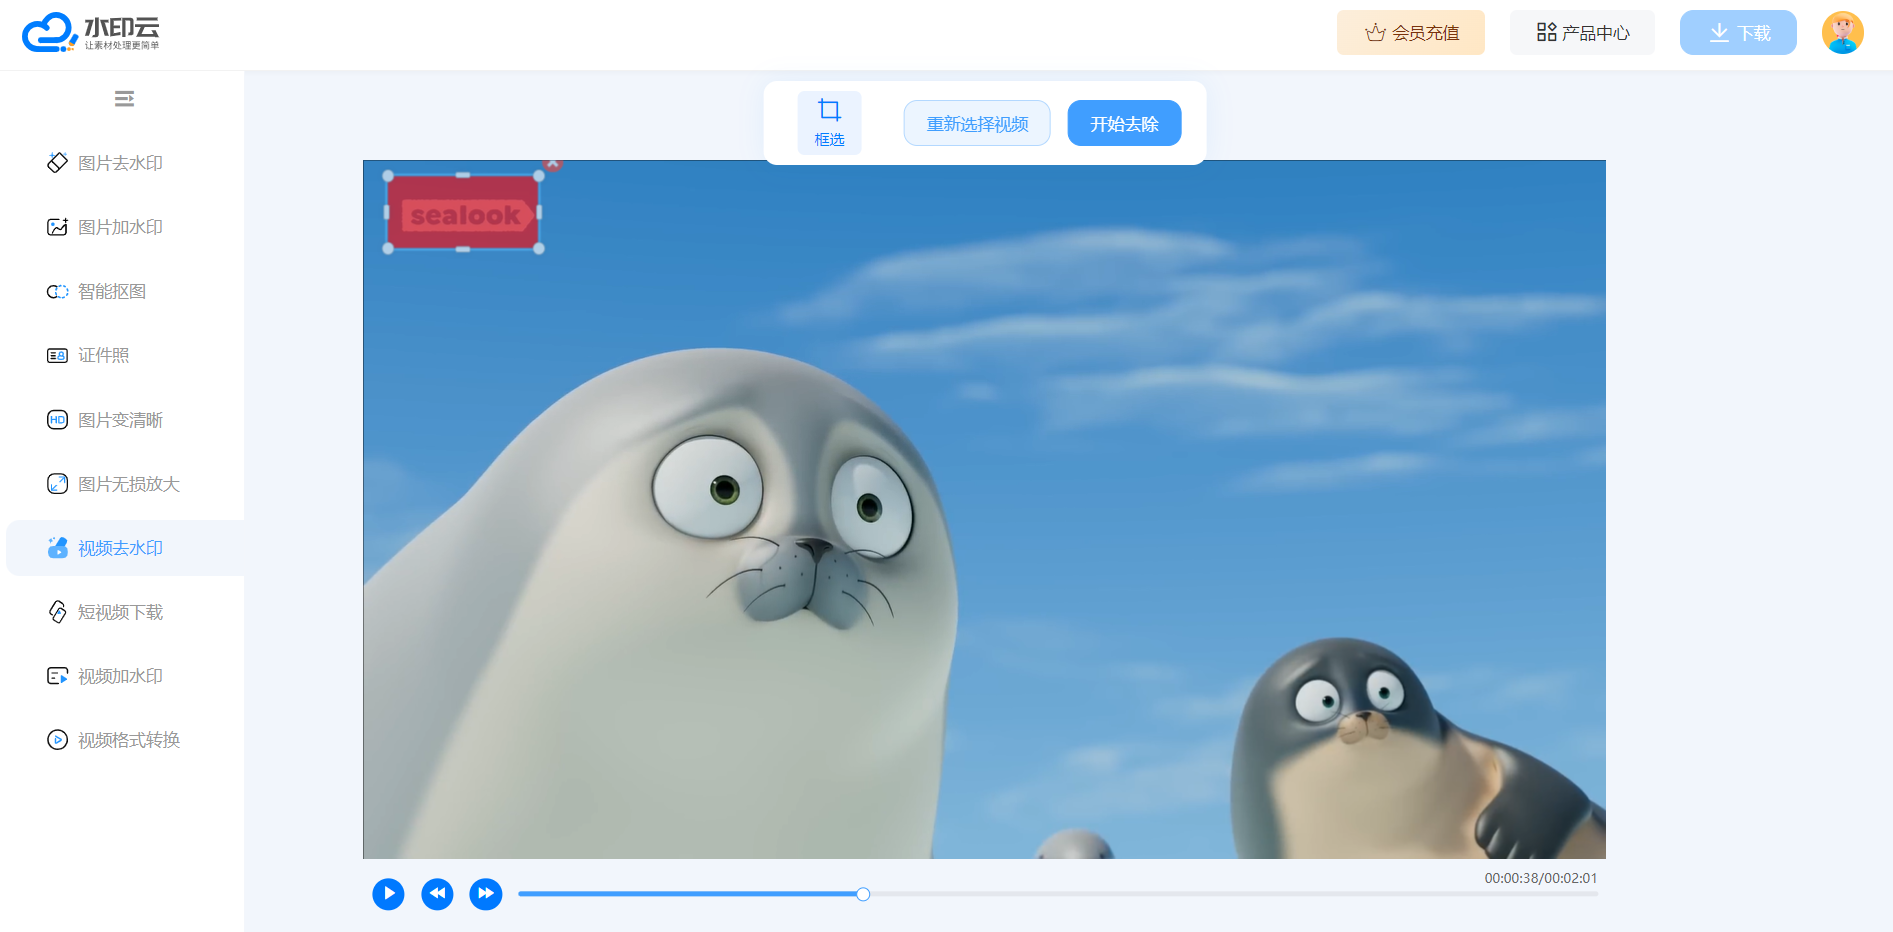
Task: Open 图片变清晰 HD enhance tool
Action: click(119, 420)
